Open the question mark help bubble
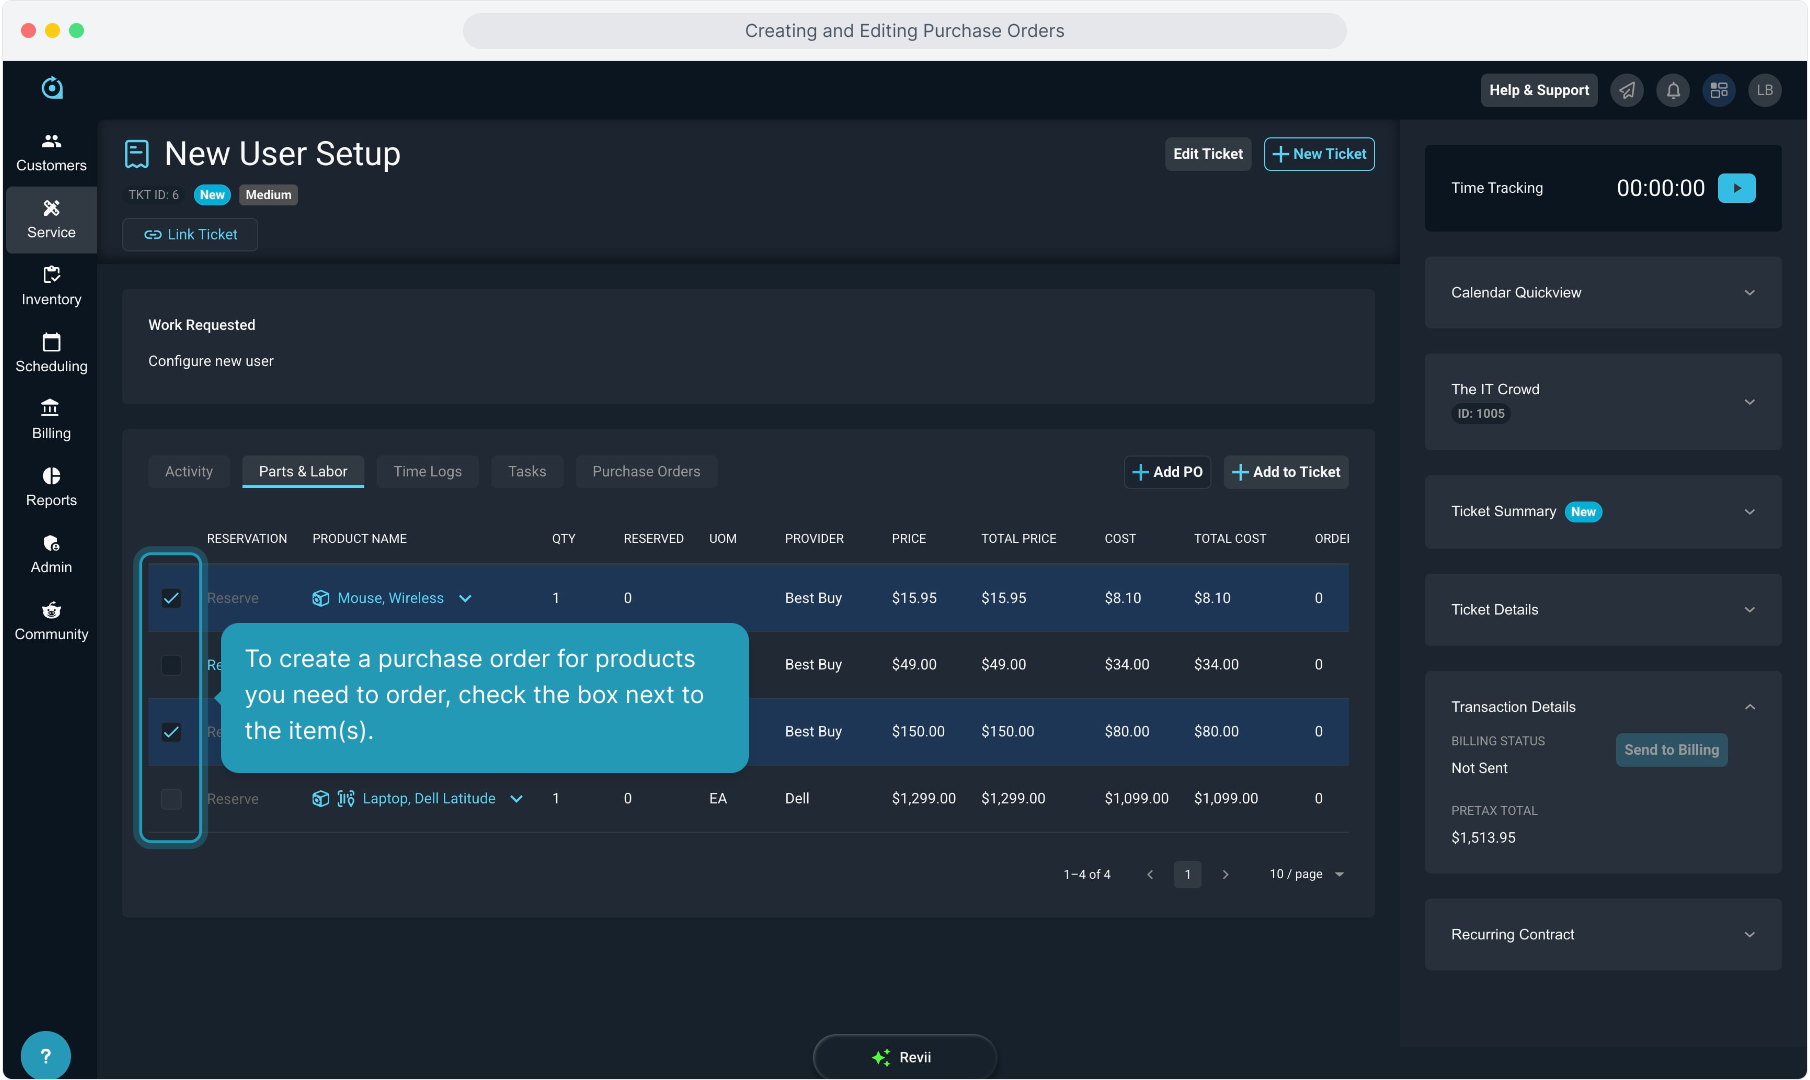The height and width of the screenshot is (1080, 1810). [x=45, y=1055]
